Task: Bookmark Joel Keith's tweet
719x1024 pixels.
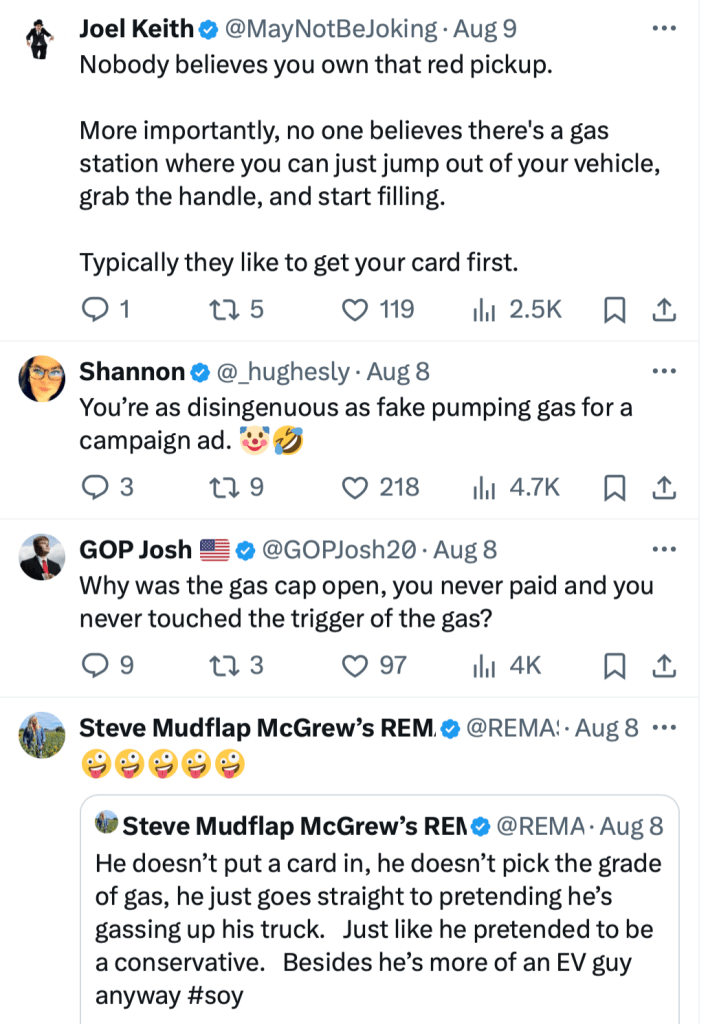Action: click(x=615, y=310)
